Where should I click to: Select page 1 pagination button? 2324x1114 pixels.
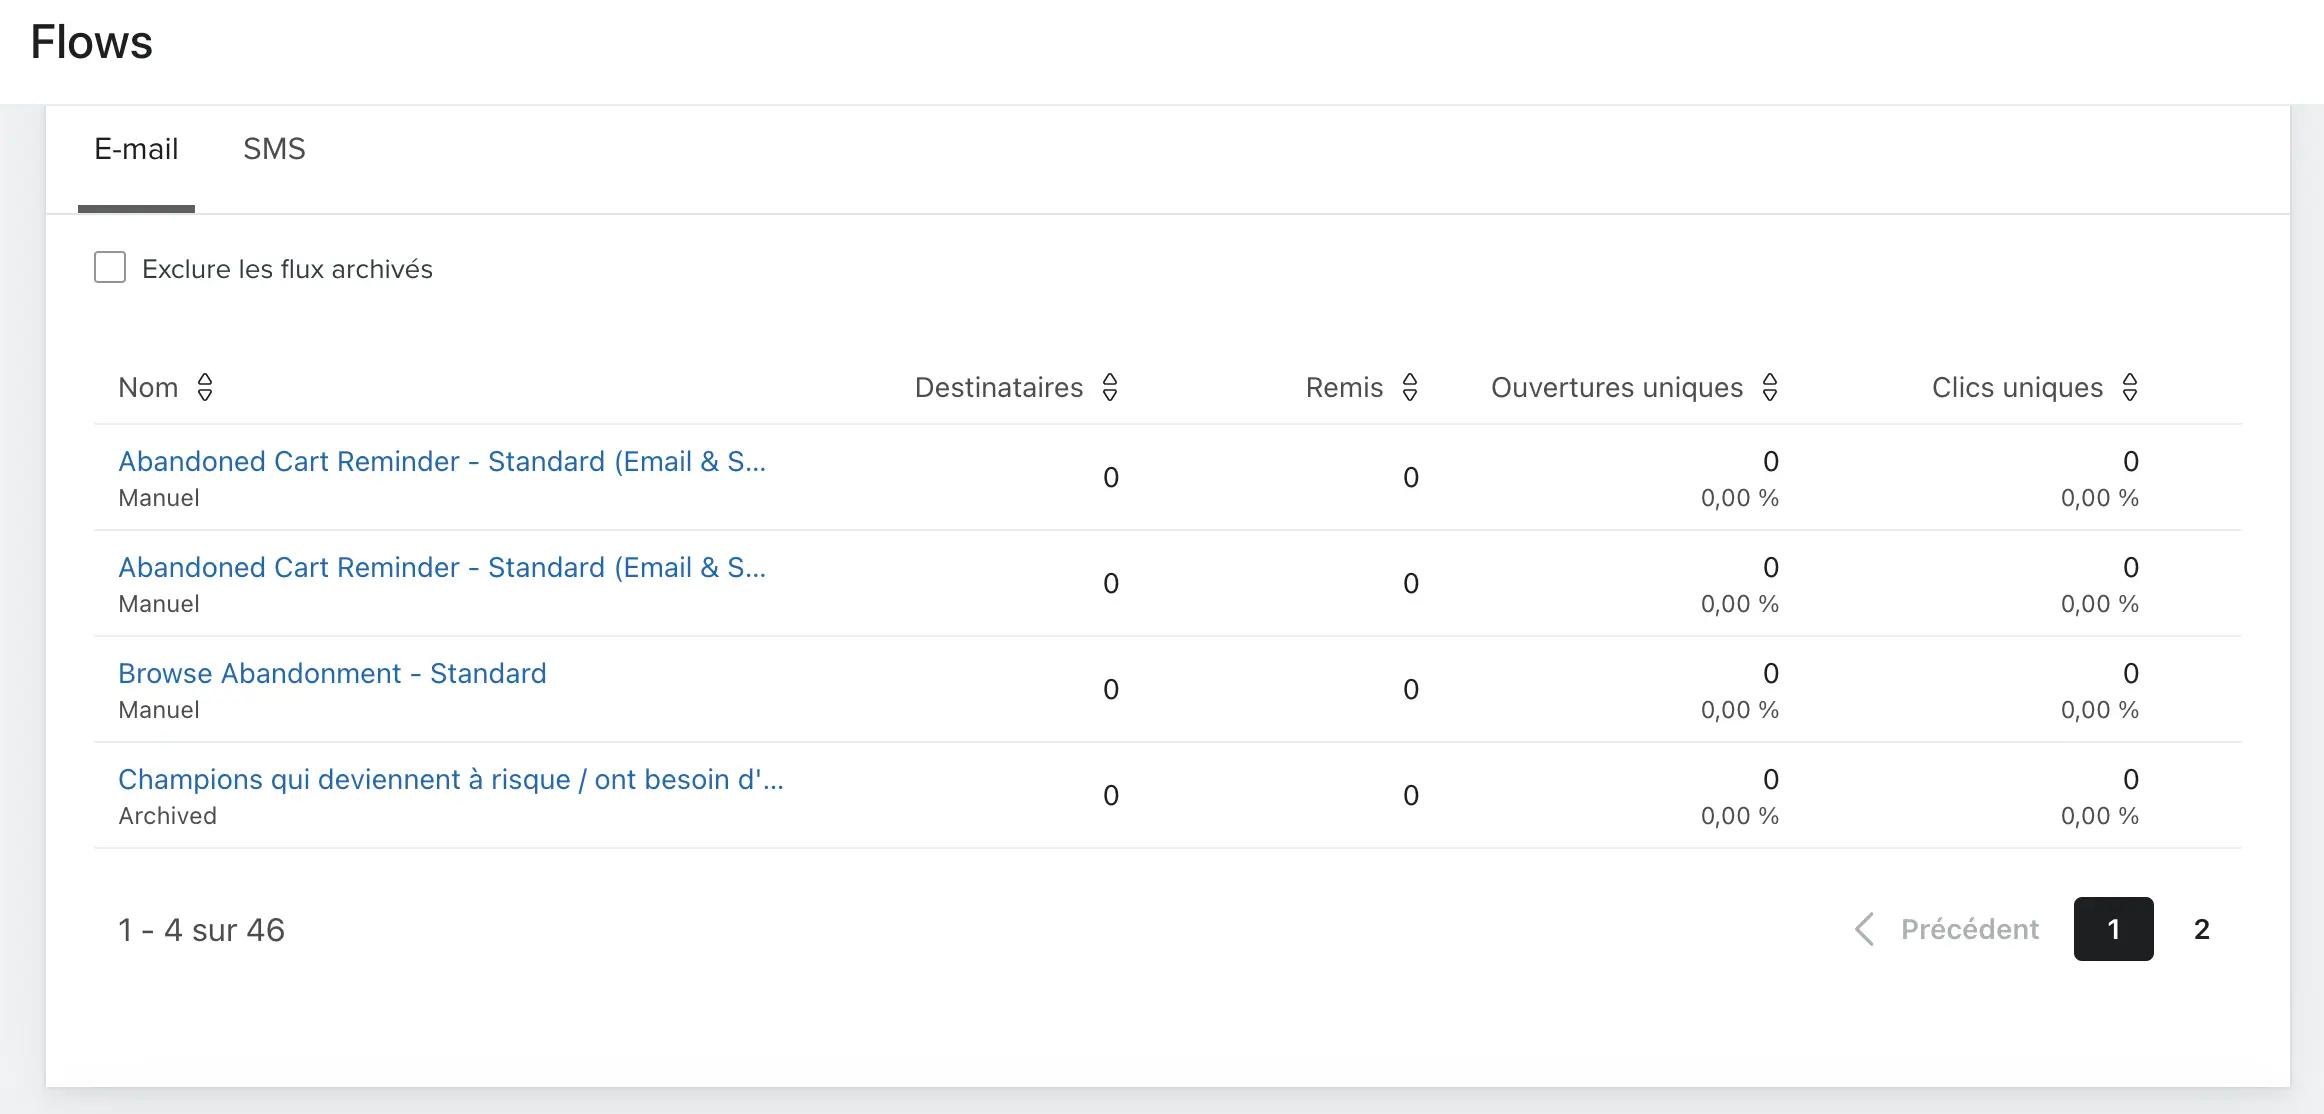[x=2114, y=929]
